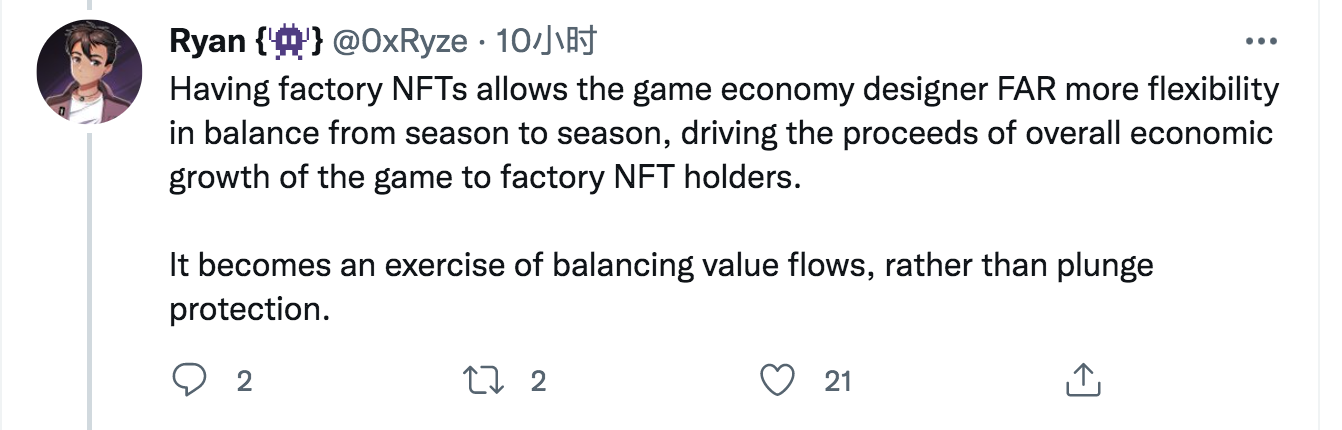Open Ryan's profile avatar picture

click(87, 72)
